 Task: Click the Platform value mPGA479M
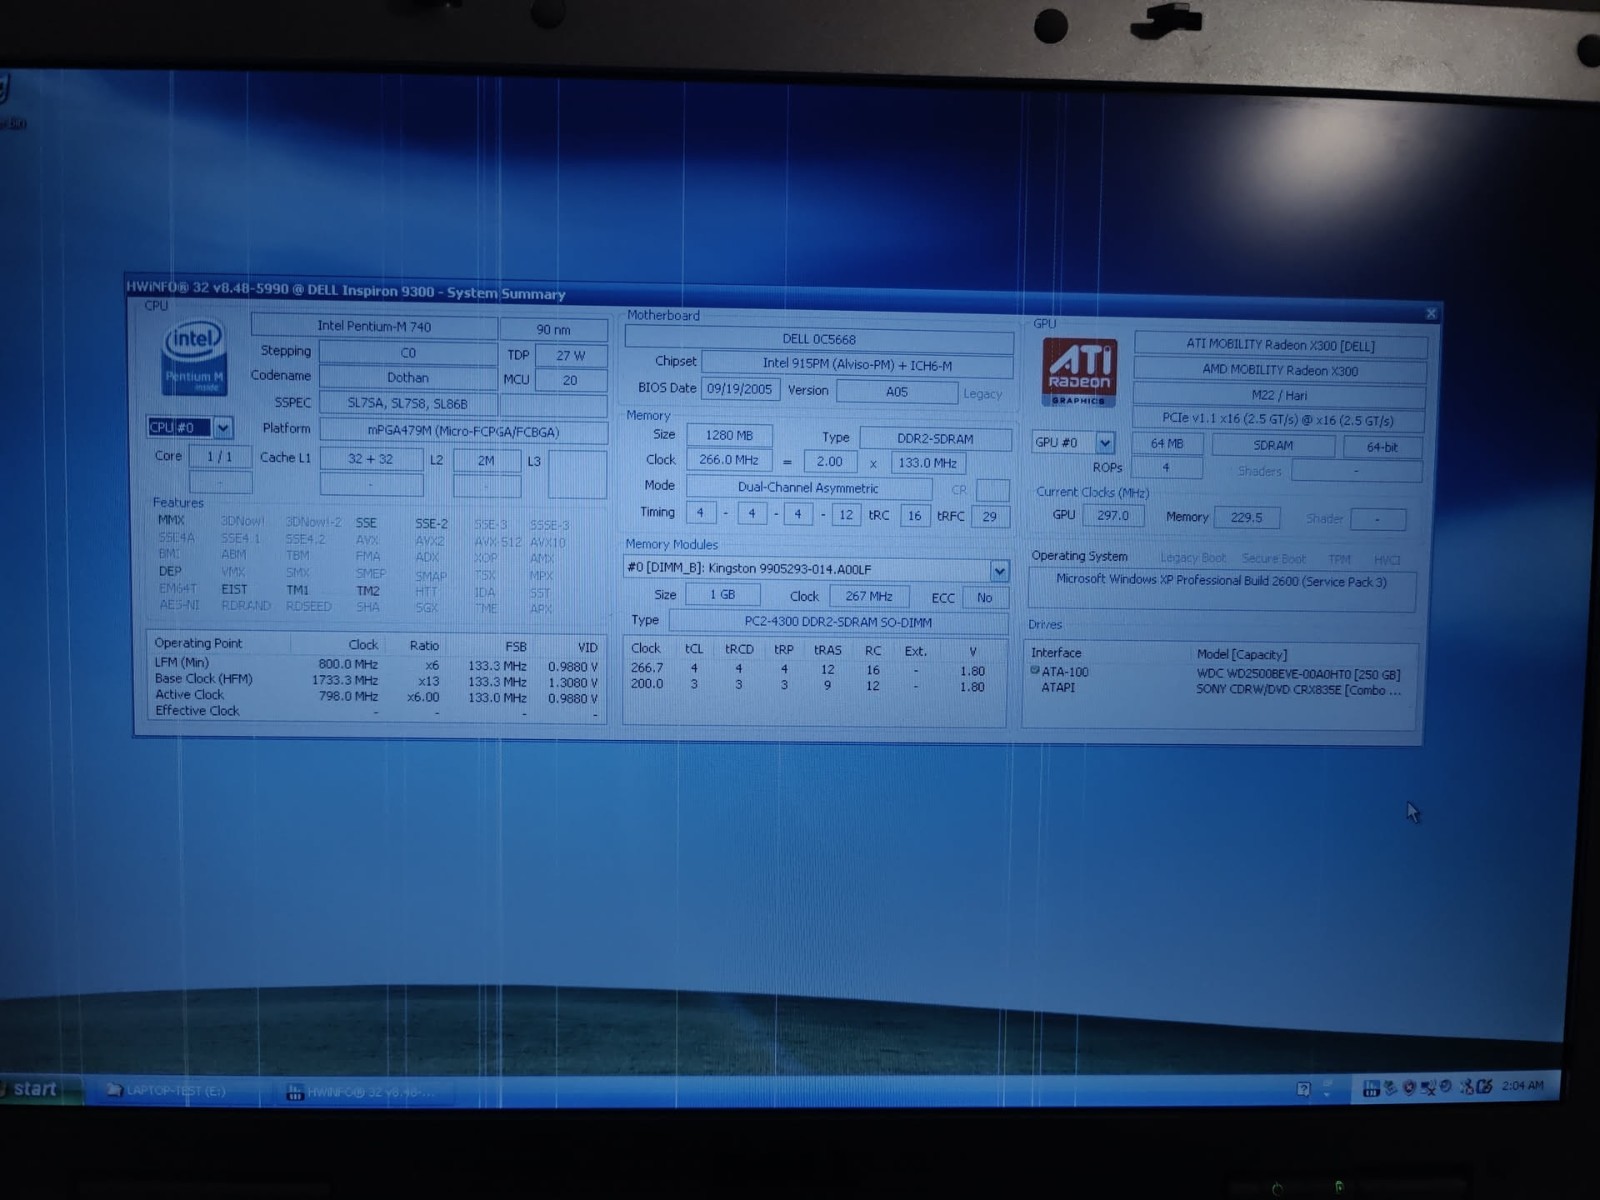[x=463, y=432]
